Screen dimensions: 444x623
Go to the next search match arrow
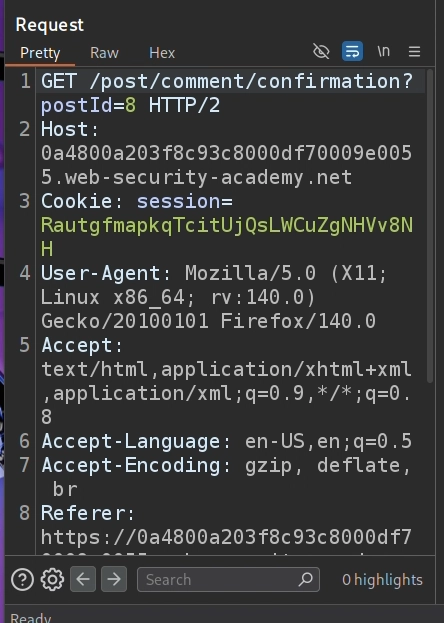114,579
